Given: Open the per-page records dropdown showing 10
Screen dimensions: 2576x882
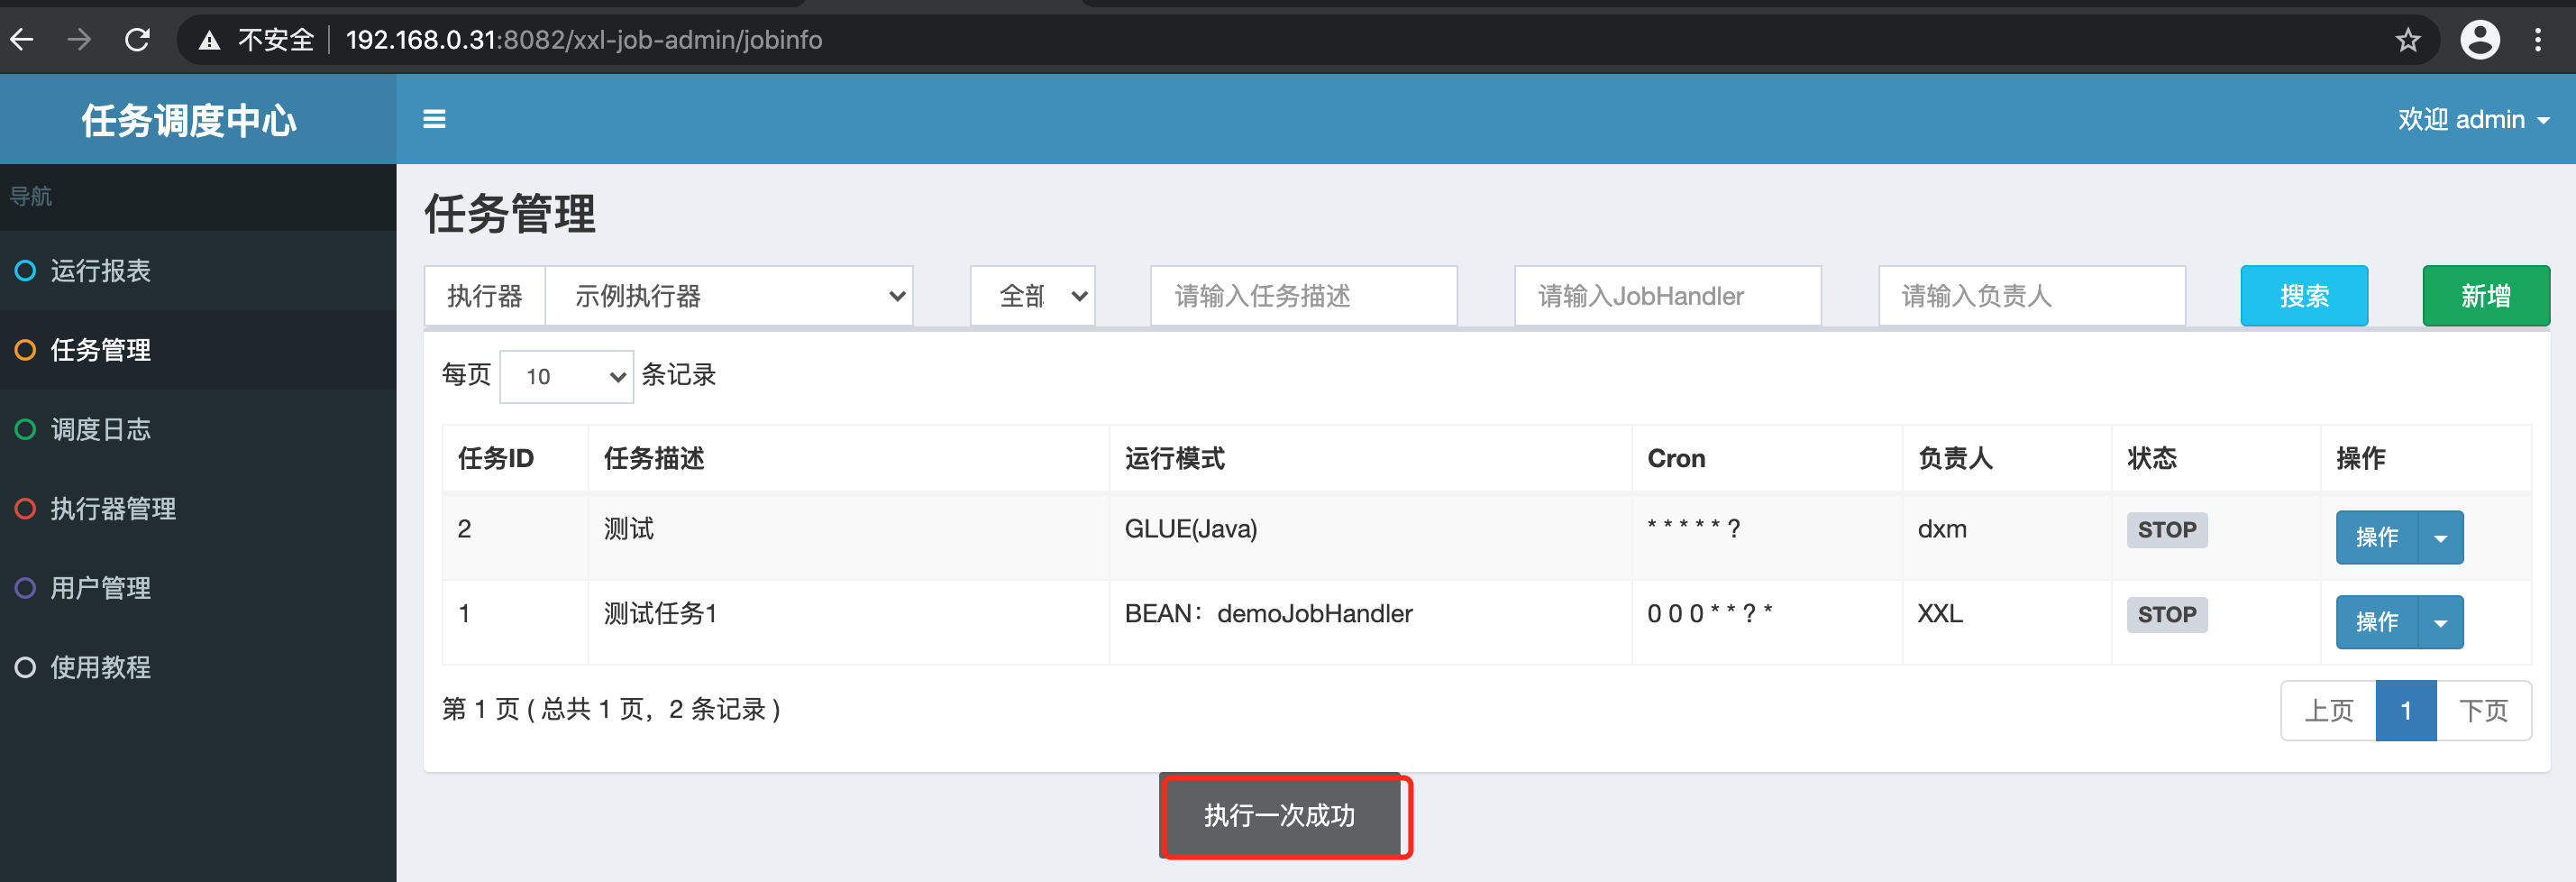Looking at the screenshot, I should [x=566, y=377].
